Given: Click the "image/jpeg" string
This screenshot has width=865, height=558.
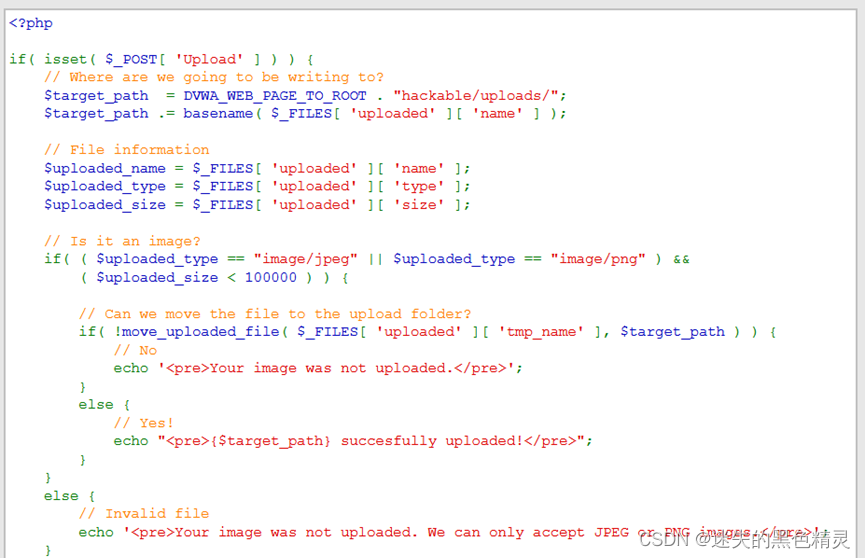Looking at the screenshot, I should 306,259.
